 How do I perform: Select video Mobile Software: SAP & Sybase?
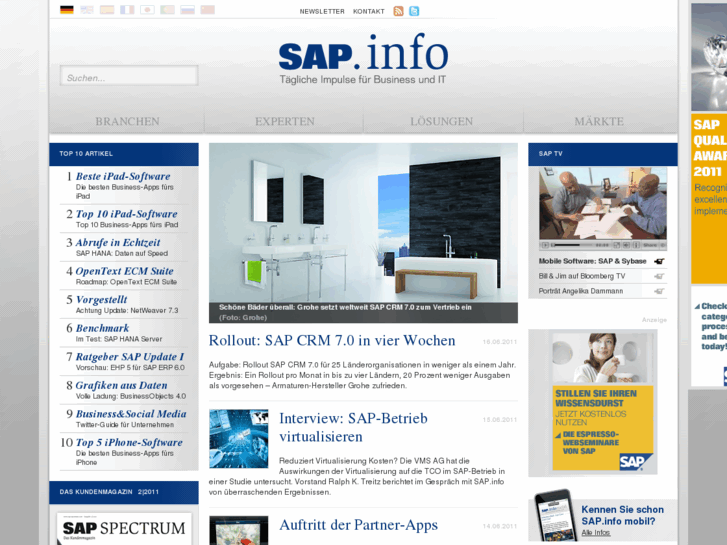click(x=592, y=261)
